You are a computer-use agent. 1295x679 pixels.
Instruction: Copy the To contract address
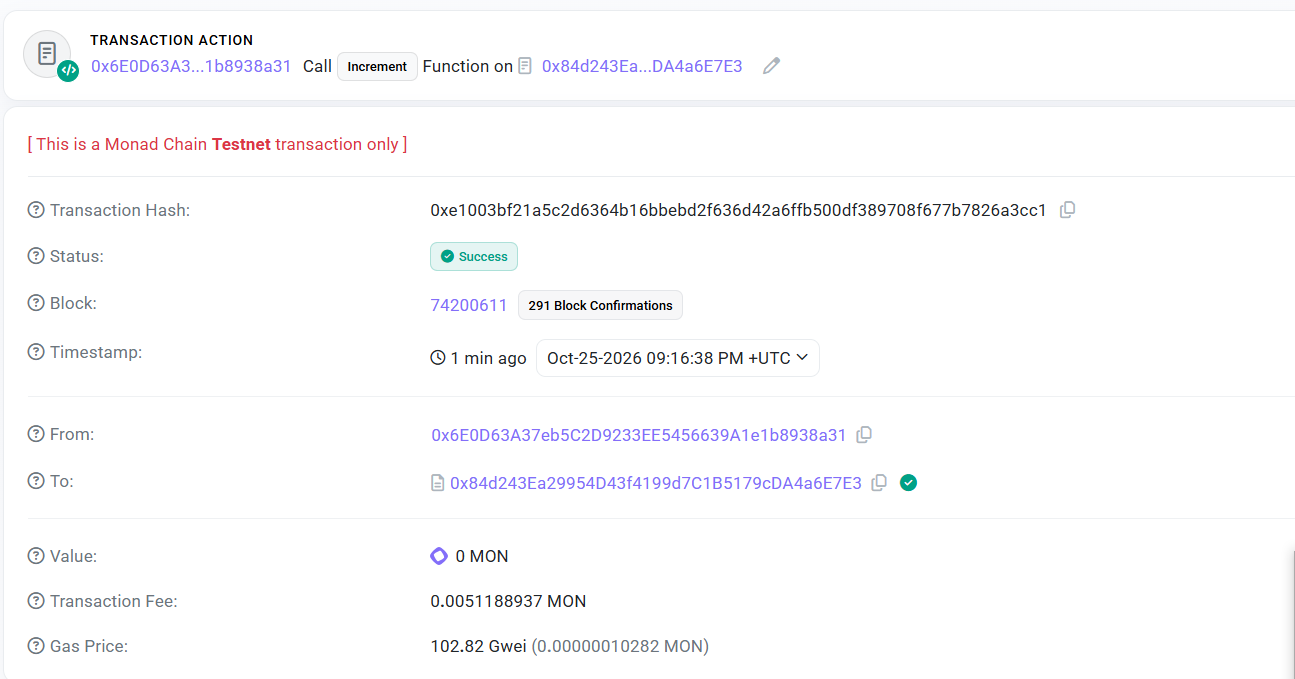[x=879, y=483]
